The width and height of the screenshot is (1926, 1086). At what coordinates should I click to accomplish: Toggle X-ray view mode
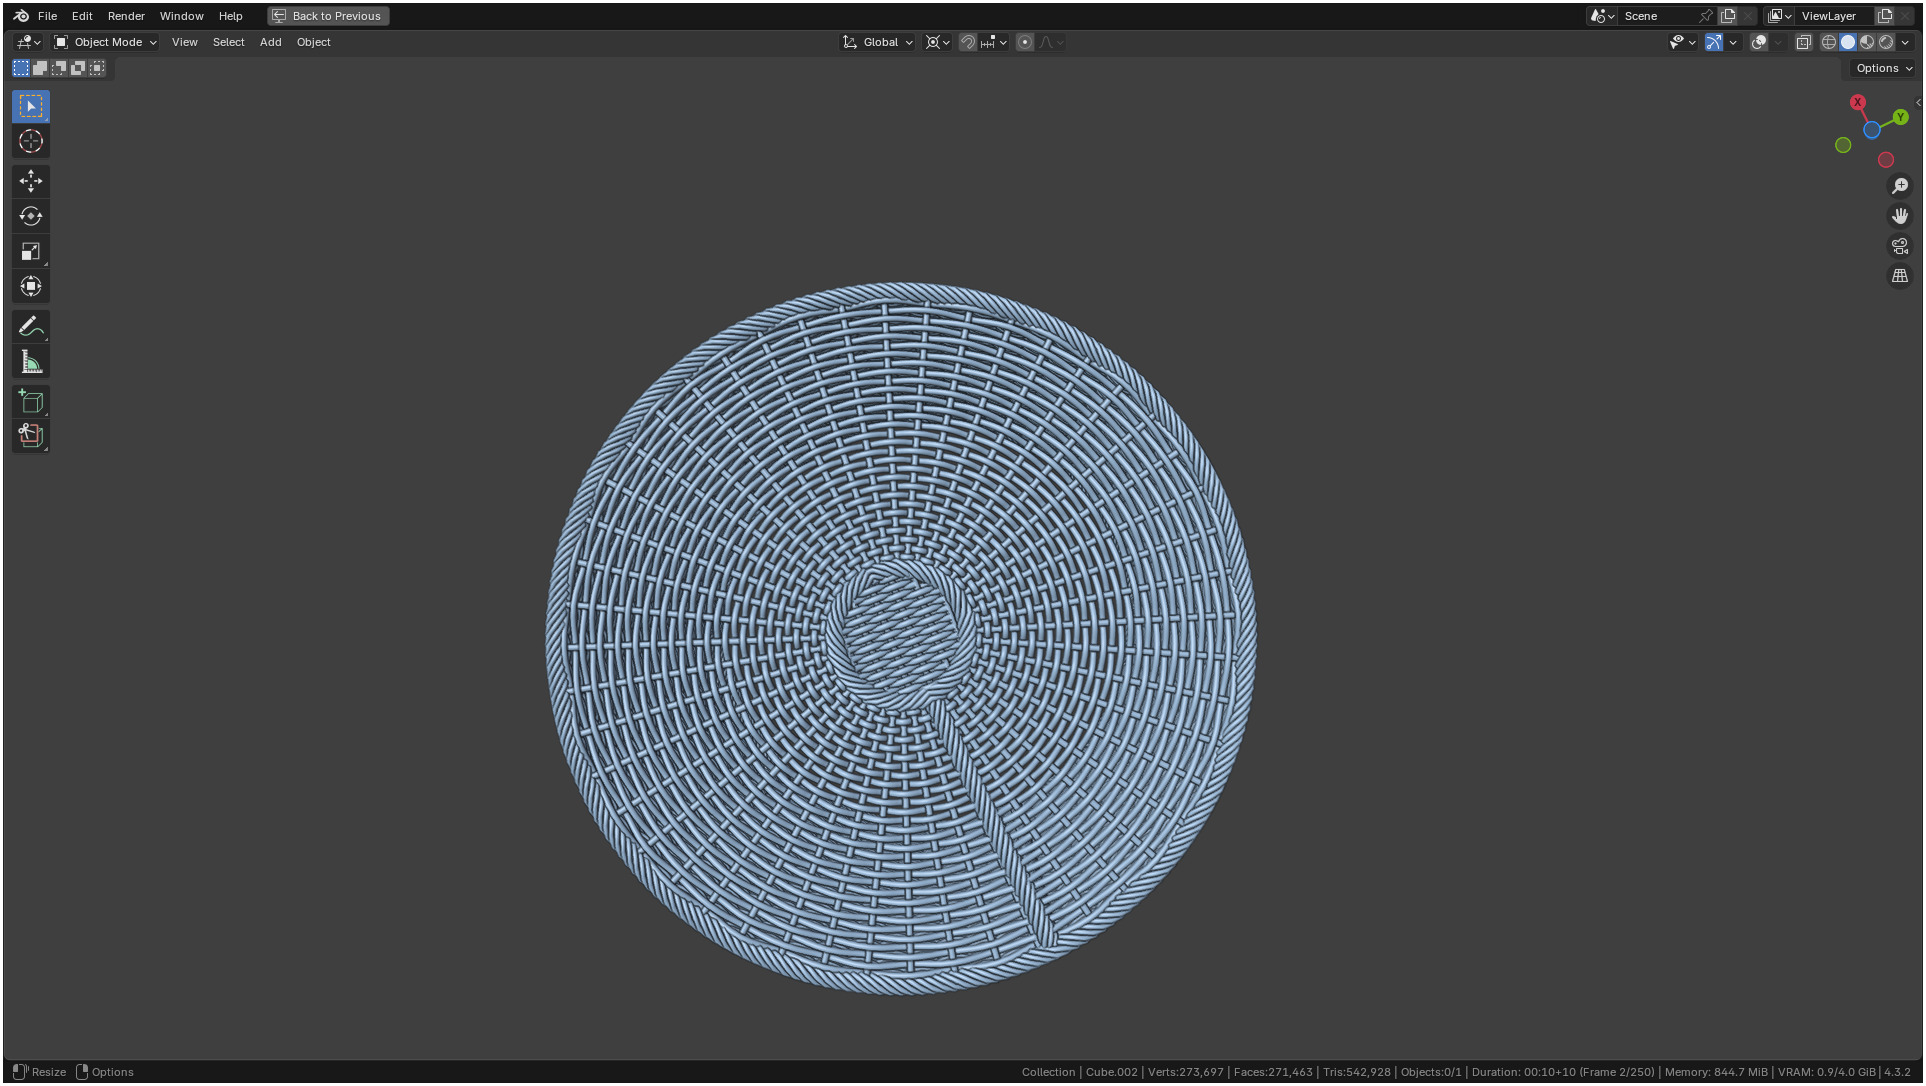1803,42
